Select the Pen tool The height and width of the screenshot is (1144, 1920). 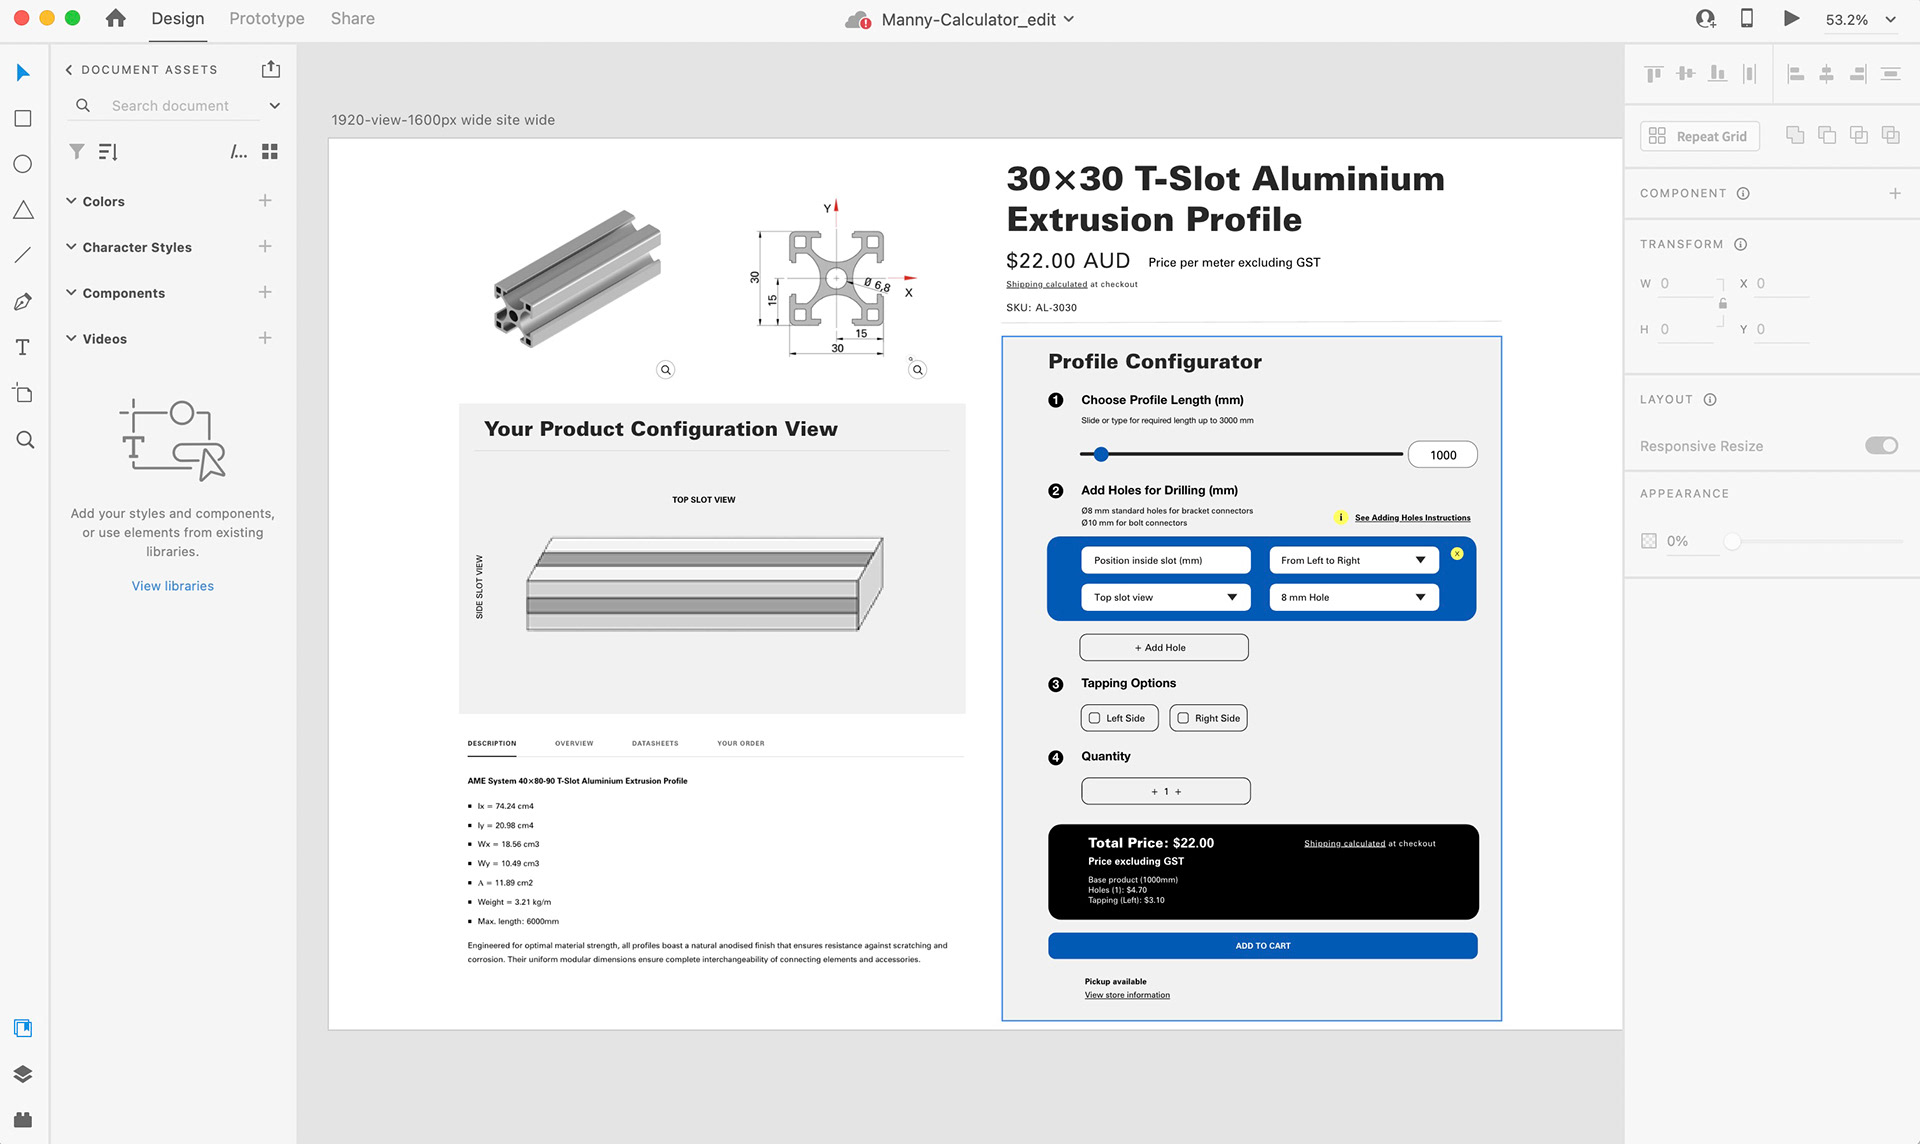pos(23,301)
